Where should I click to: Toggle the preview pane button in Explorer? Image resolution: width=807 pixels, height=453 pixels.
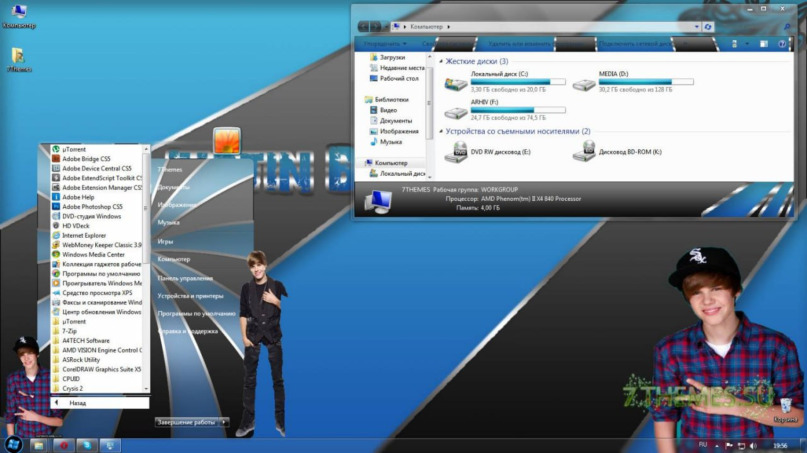[x=764, y=44]
